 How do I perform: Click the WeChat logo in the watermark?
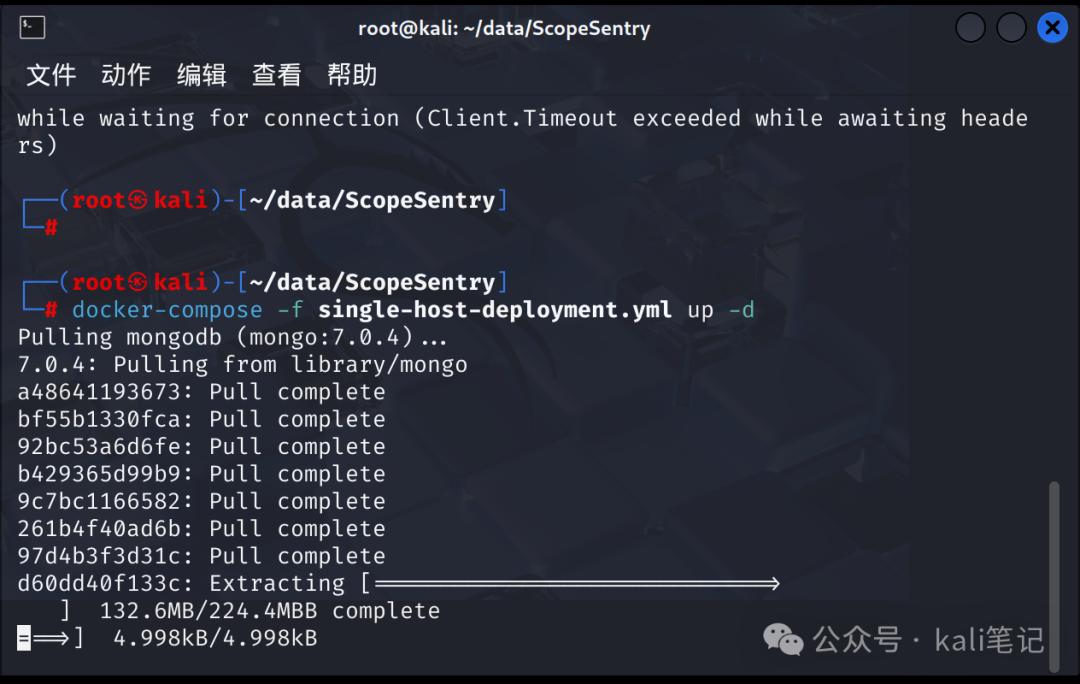tap(783, 640)
